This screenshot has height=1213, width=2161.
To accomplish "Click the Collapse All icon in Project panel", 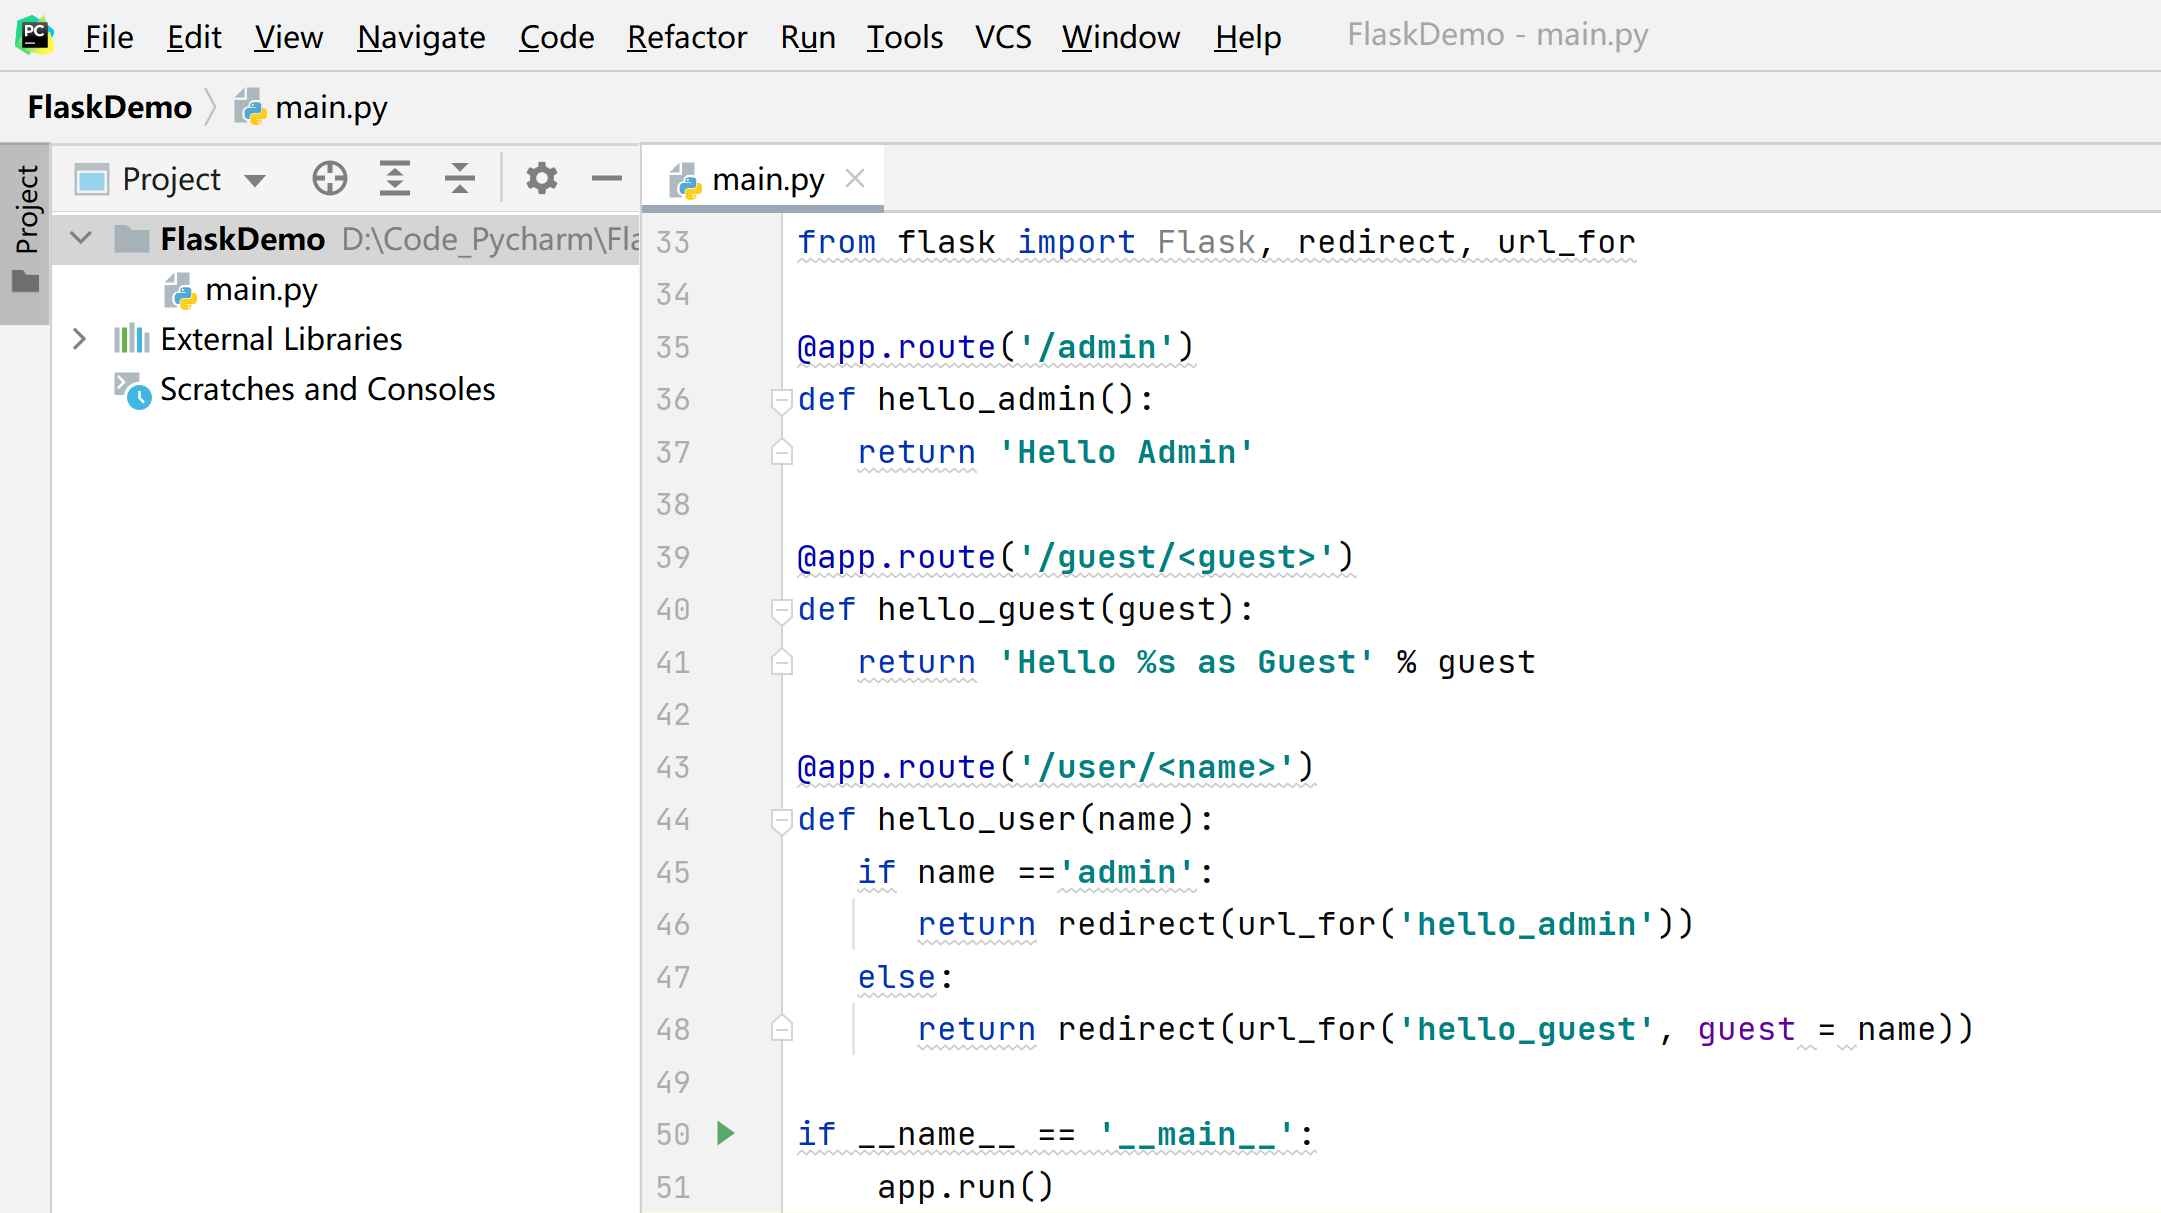I will point(460,179).
